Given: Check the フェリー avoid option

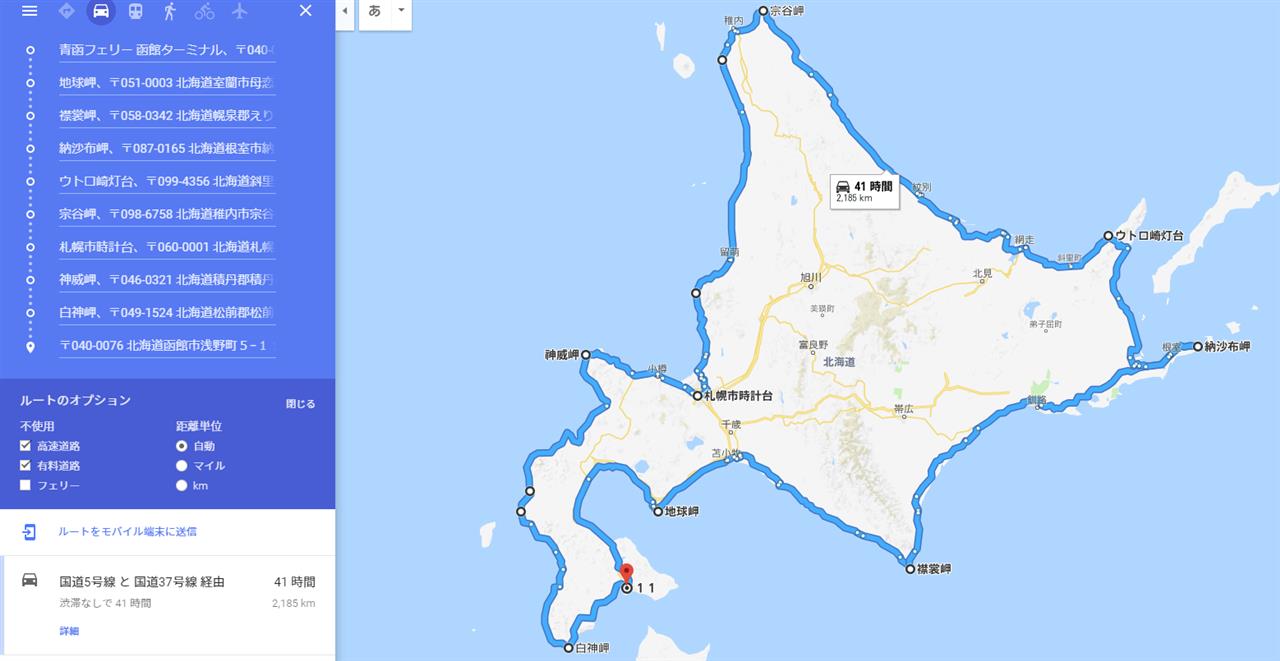Looking at the screenshot, I should (x=25, y=485).
